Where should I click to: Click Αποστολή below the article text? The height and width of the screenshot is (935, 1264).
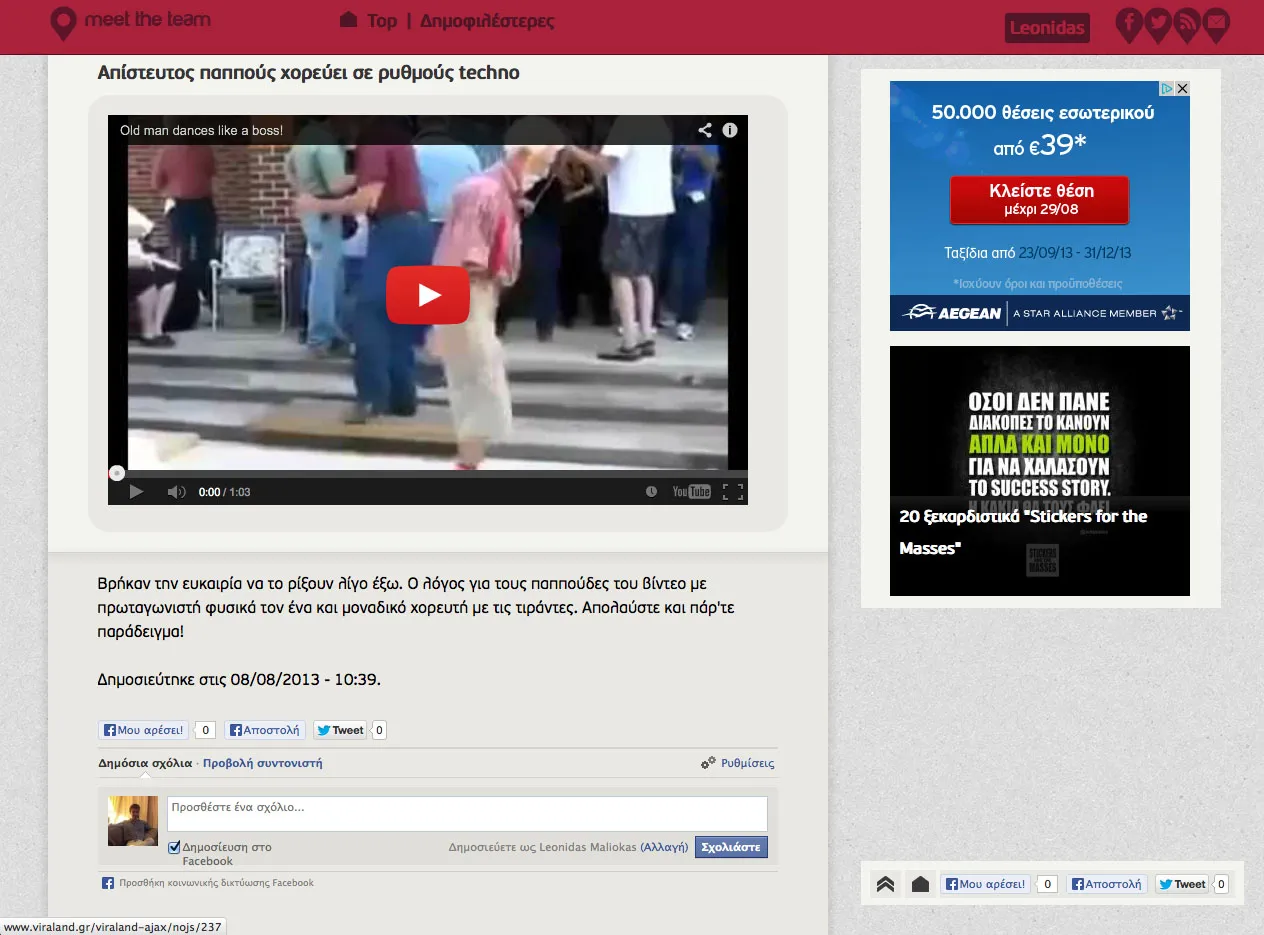pos(265,730)
